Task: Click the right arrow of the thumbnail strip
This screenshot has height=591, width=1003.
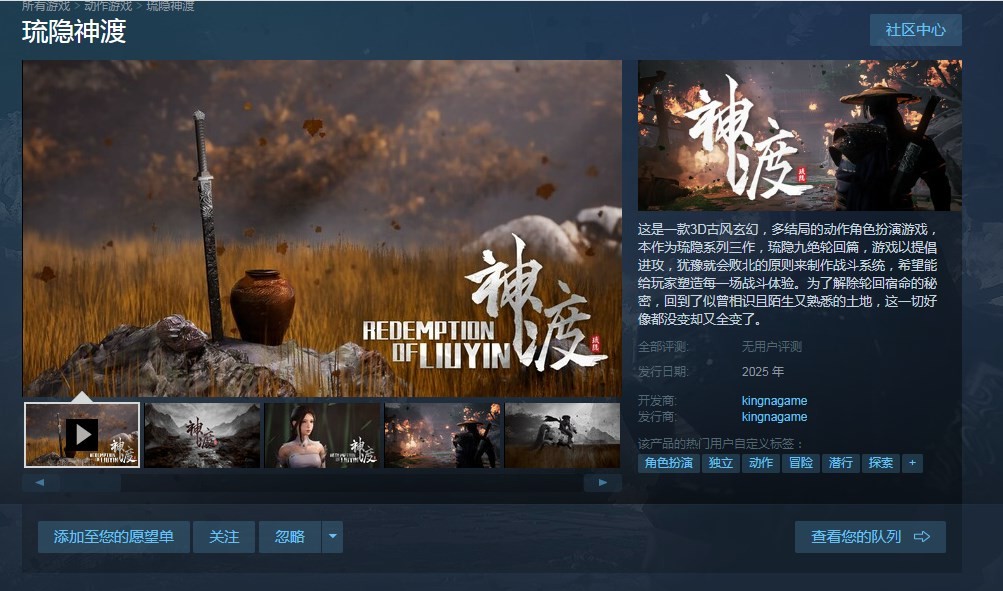Action: 602,483
